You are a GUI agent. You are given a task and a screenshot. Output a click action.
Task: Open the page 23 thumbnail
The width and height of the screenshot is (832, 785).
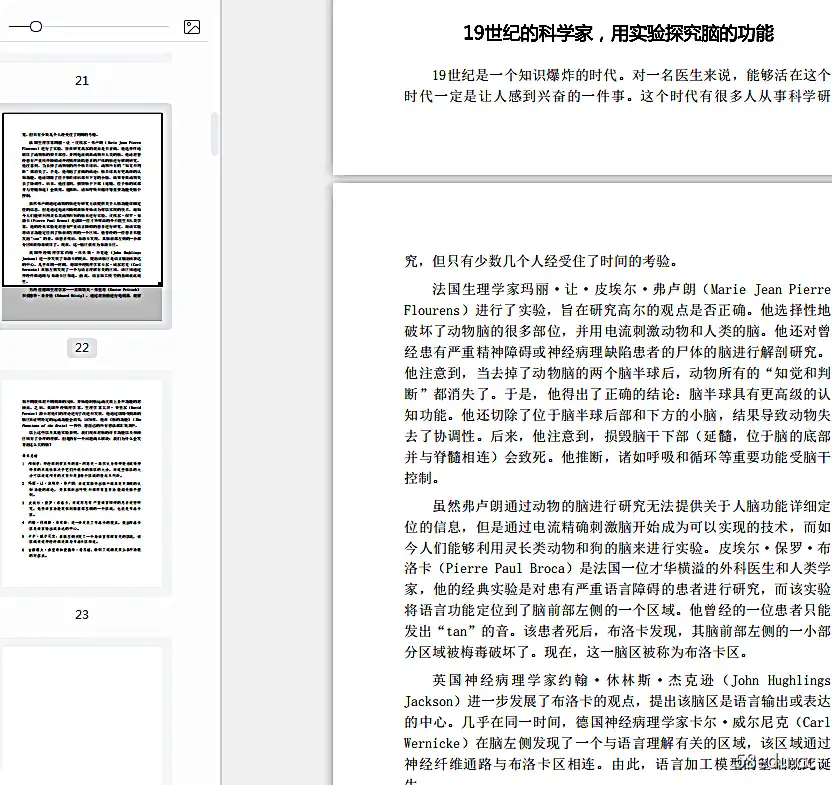(82, 483)
